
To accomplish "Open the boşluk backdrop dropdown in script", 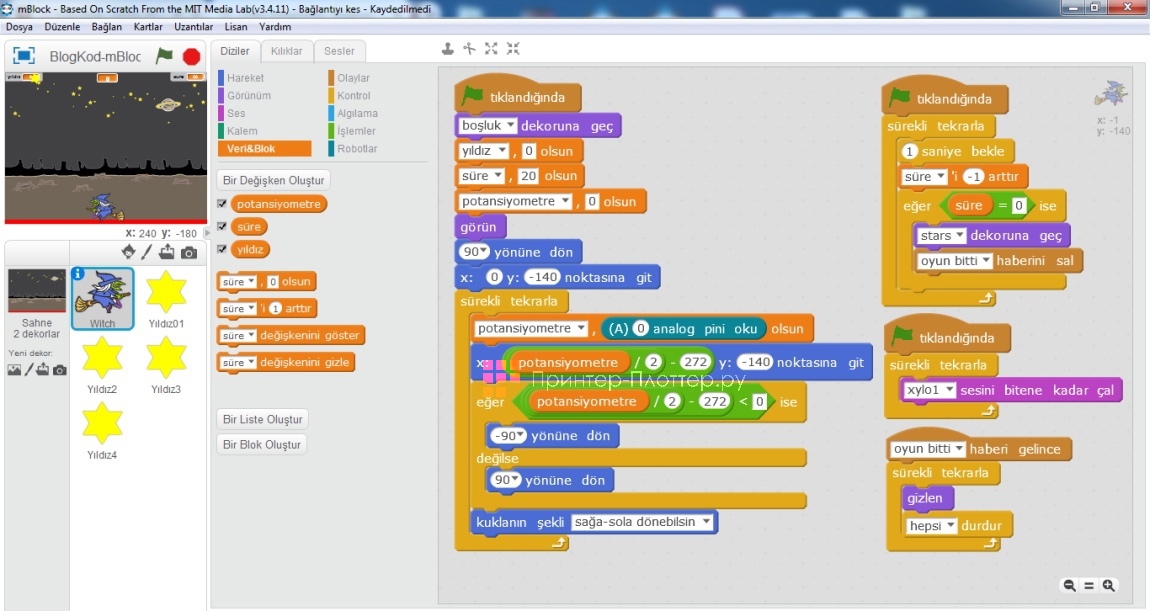I will tap(509, 126).
